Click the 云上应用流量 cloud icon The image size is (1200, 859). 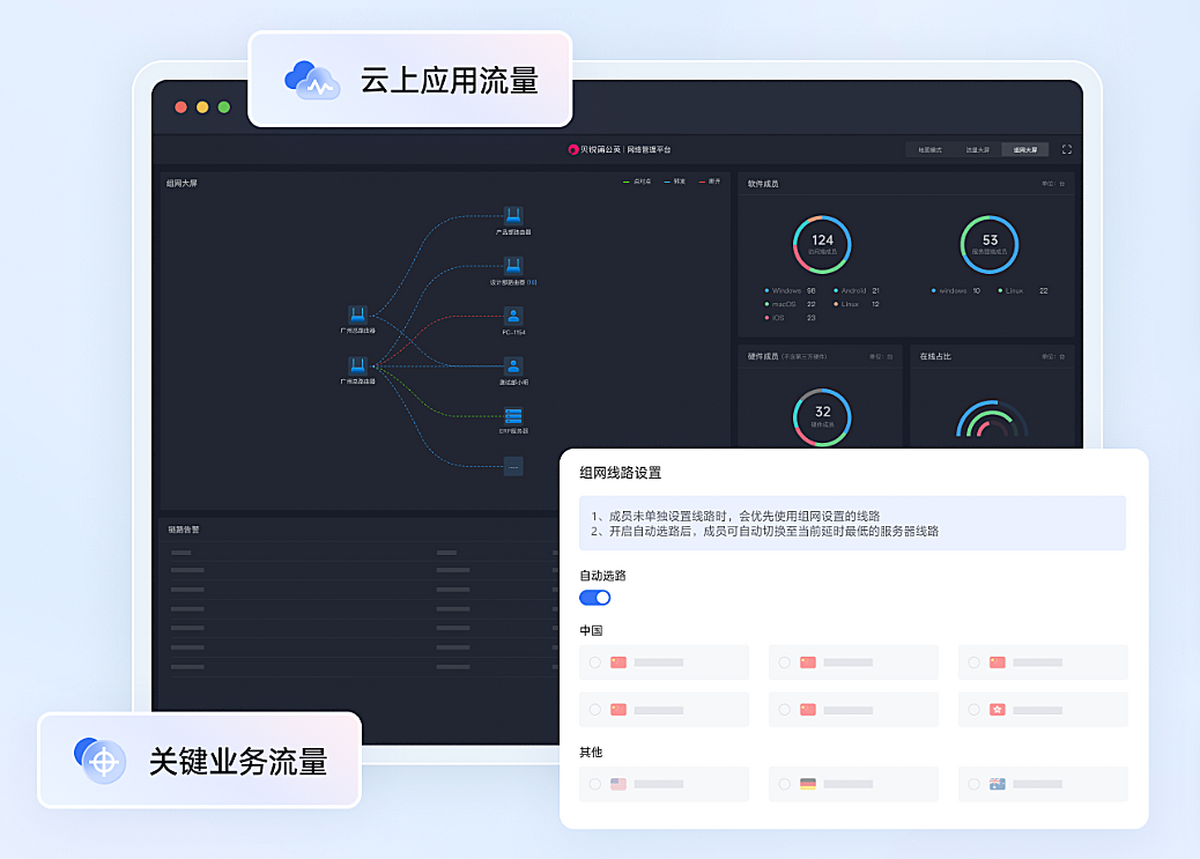[x=311, y=80]
